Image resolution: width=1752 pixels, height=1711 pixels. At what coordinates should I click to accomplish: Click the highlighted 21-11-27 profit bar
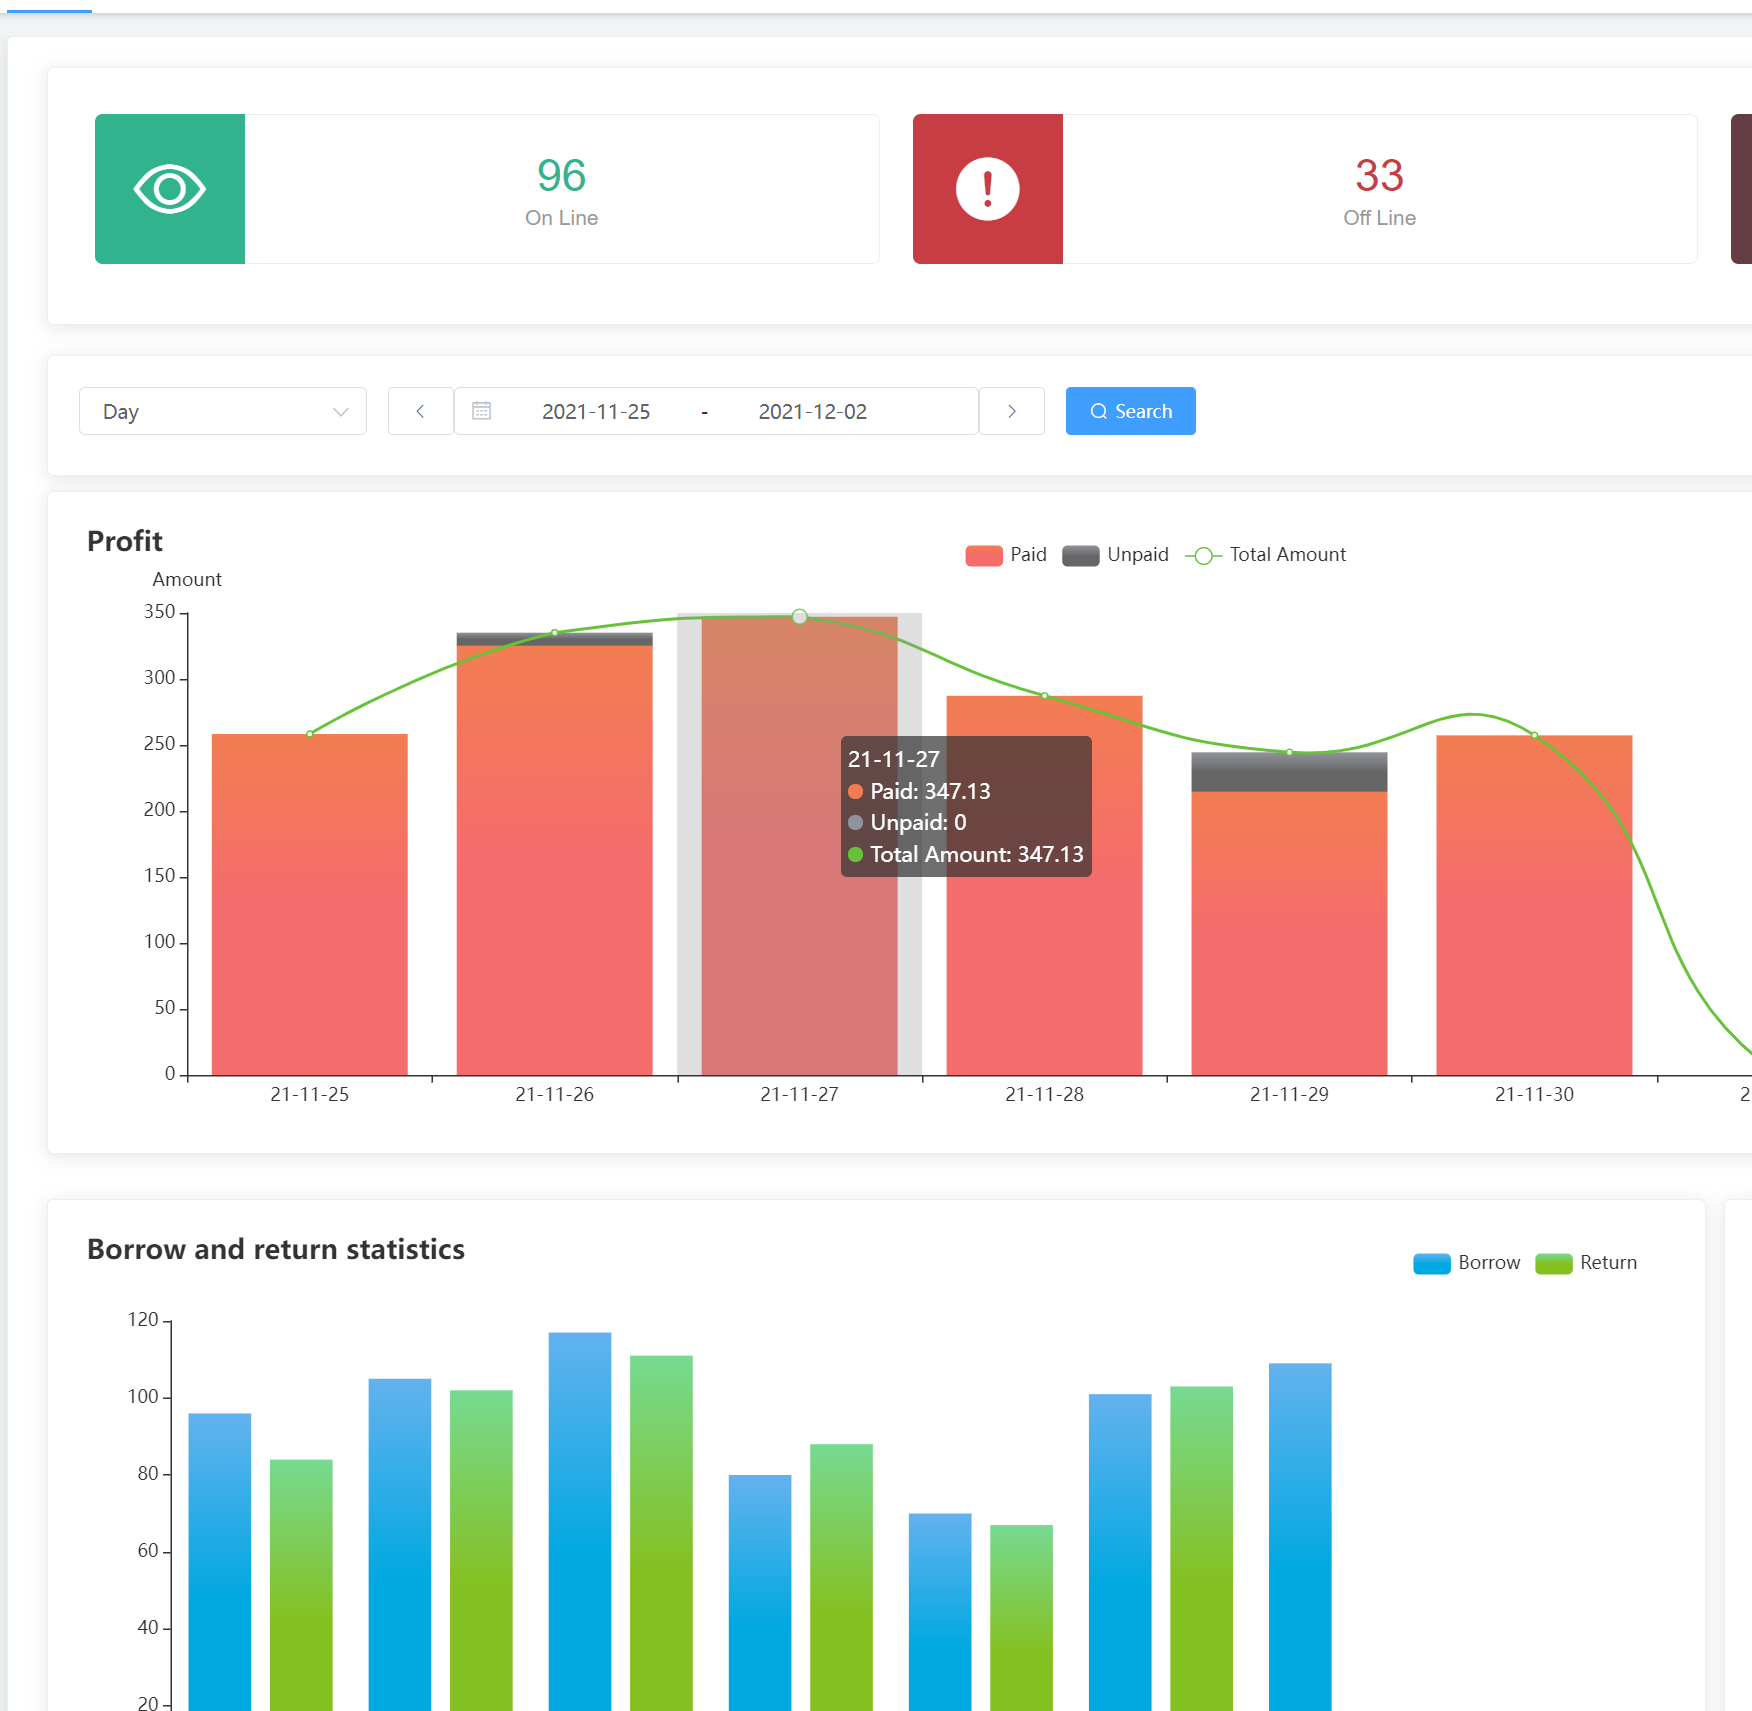pos(800,846)
